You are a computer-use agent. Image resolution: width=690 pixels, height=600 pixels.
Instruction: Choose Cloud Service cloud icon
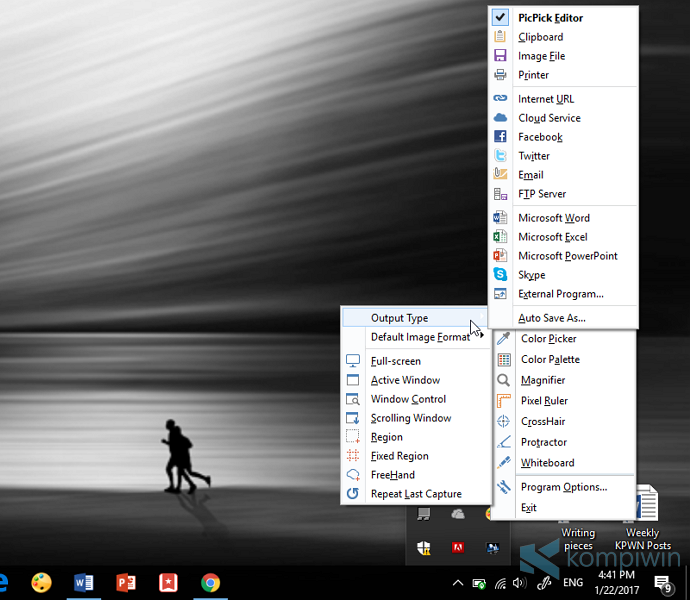[500, 118]
